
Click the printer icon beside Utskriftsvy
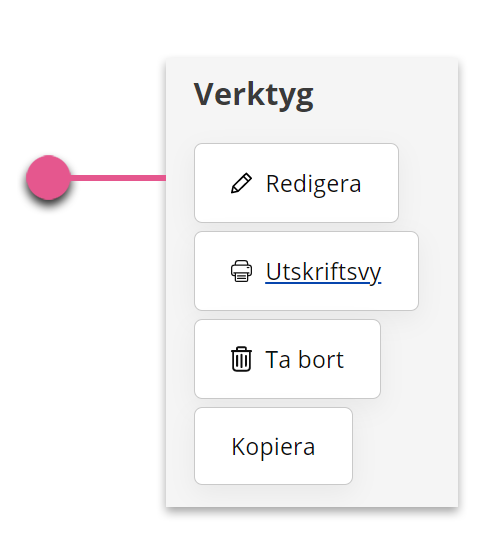[241, 271]
